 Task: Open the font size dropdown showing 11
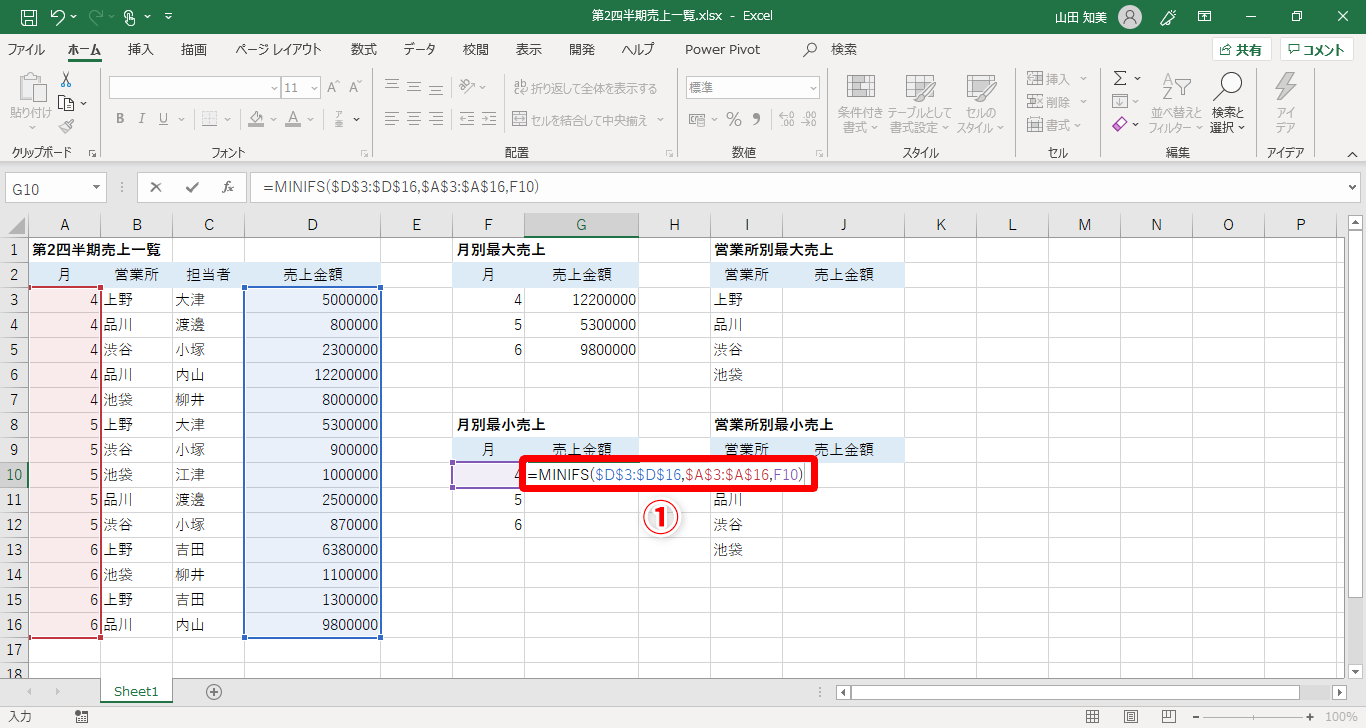[315, 88]
